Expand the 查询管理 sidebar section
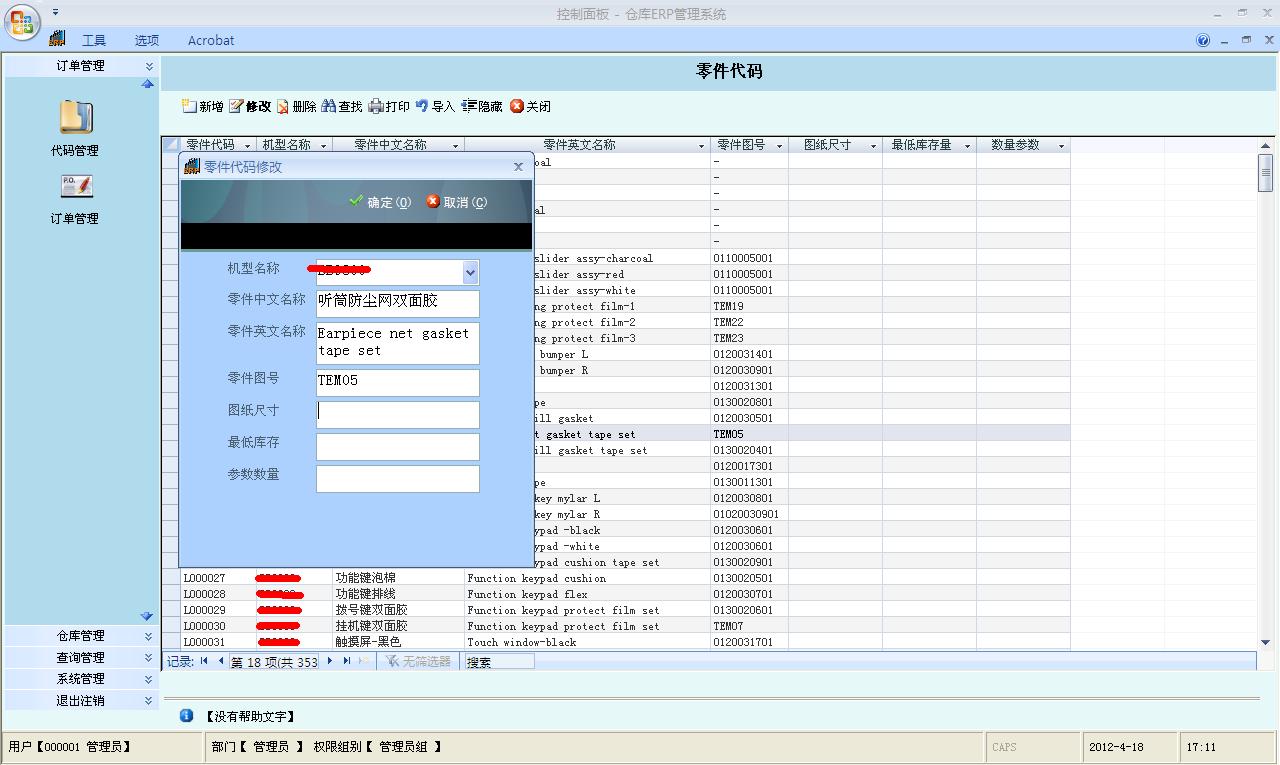Screen dimensions: 1280x765 pos(149,658)
